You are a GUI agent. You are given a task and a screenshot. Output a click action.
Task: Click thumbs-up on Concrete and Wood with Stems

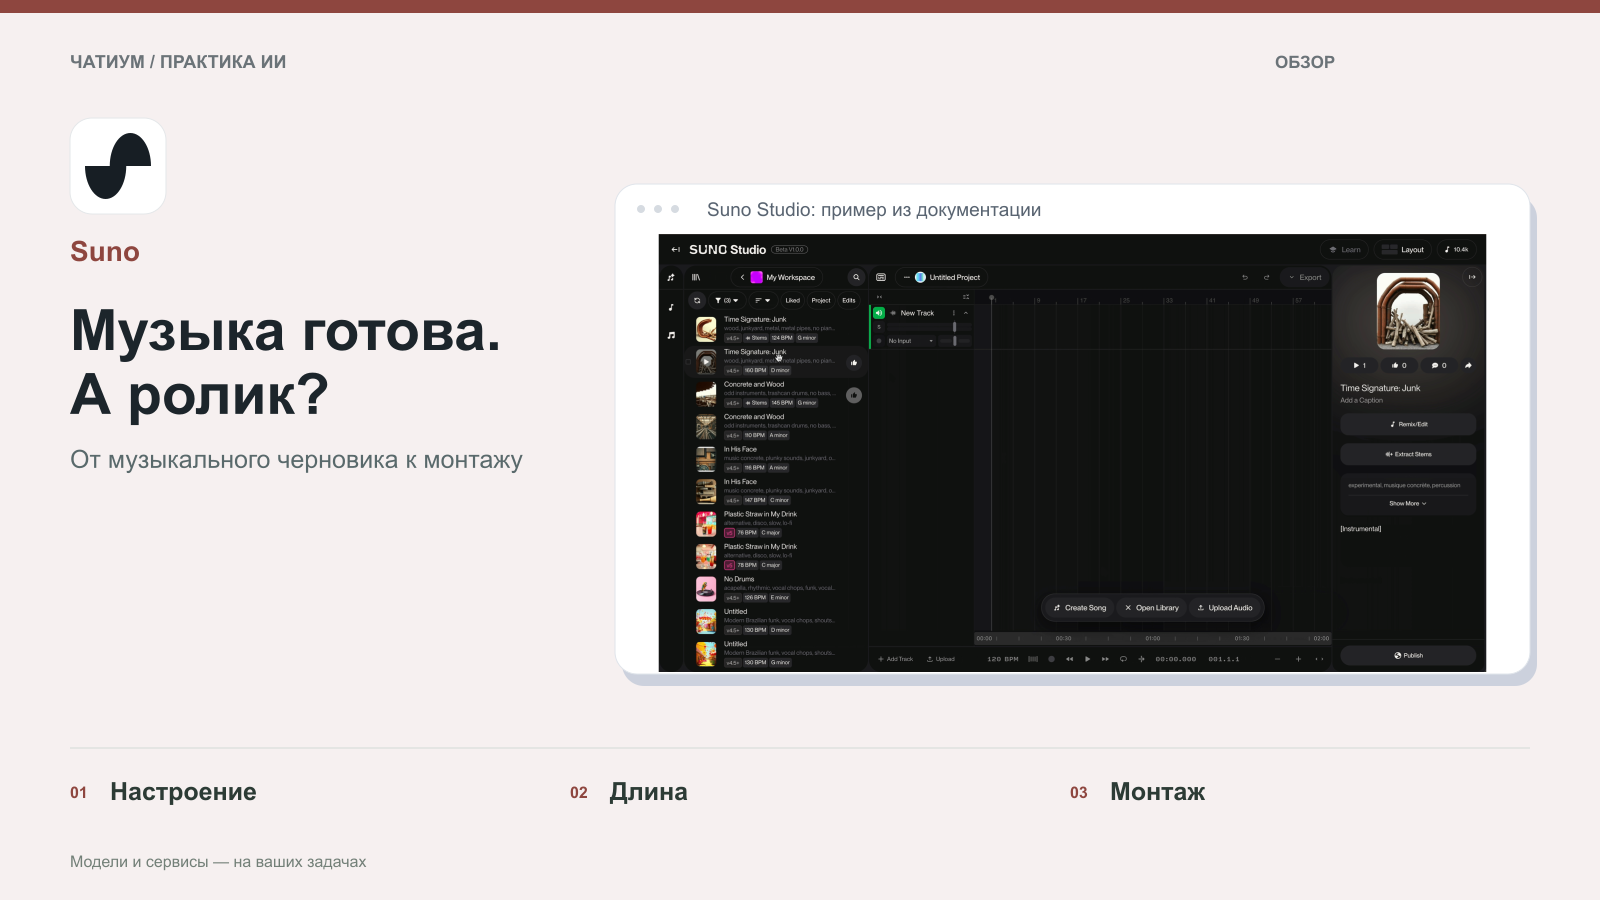pos(854,395)
